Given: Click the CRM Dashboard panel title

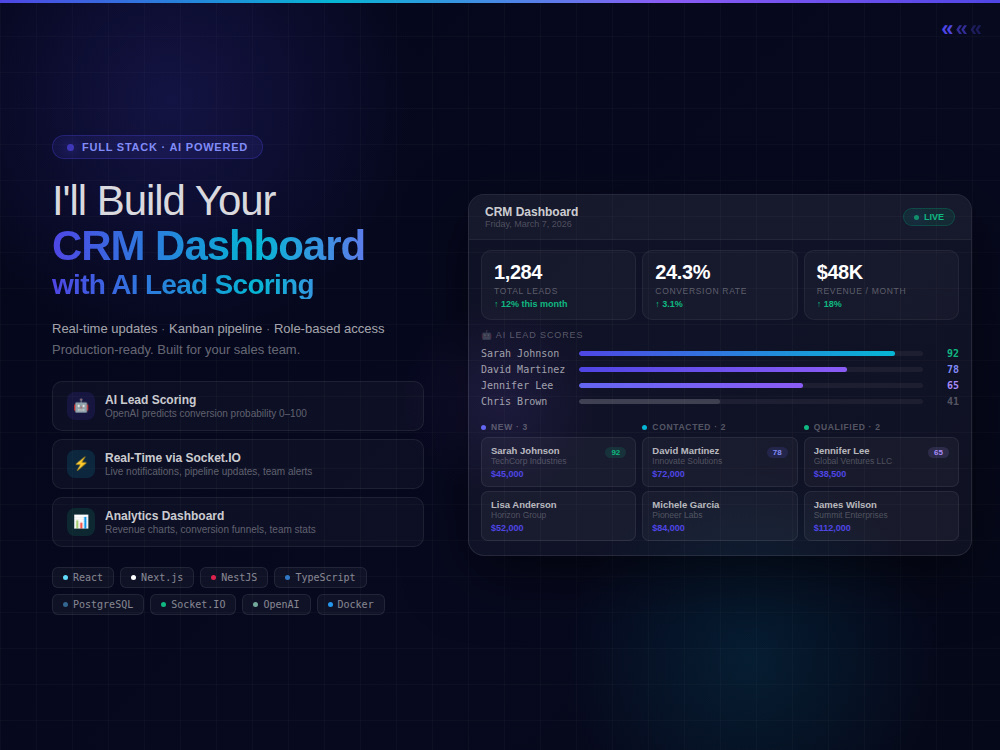Looking at the screenshot, I should pyautogui.click(x=531, y=212).
